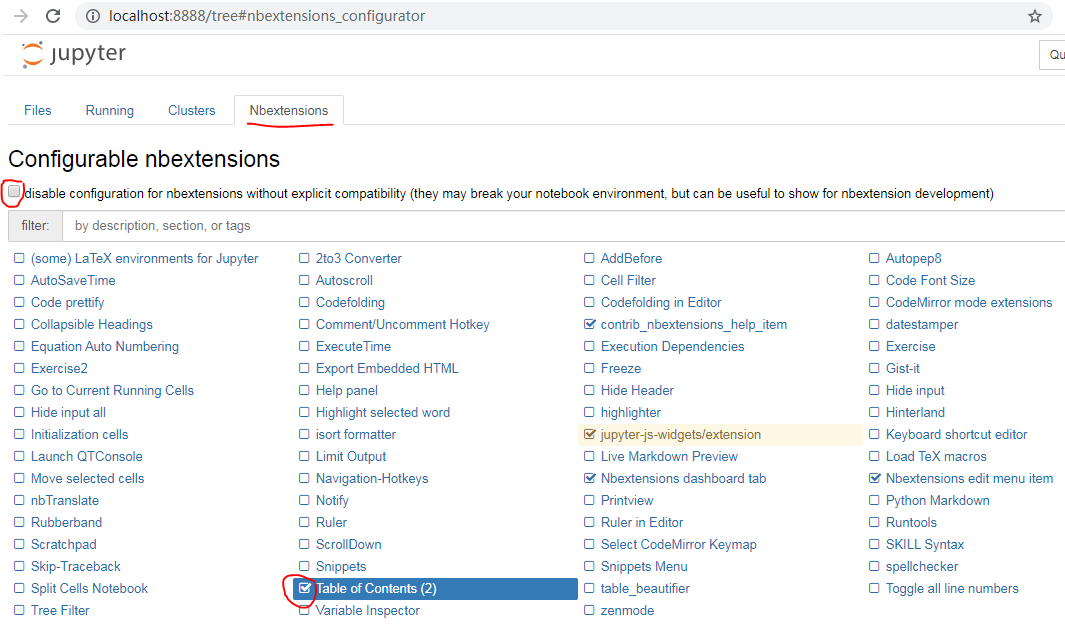The height and width of the screenshot is (631, 1065).
Task: Select the Code Font Size link
Action: tap(930, 280)
